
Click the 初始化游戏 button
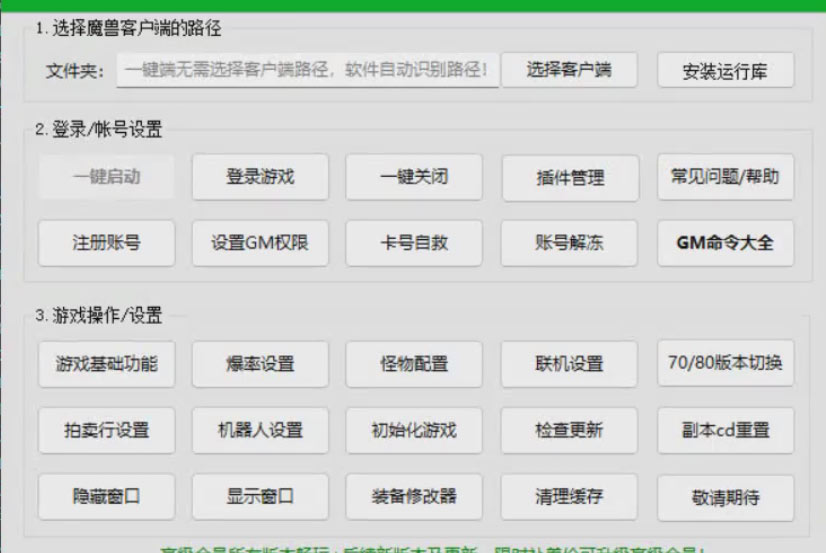414,430
